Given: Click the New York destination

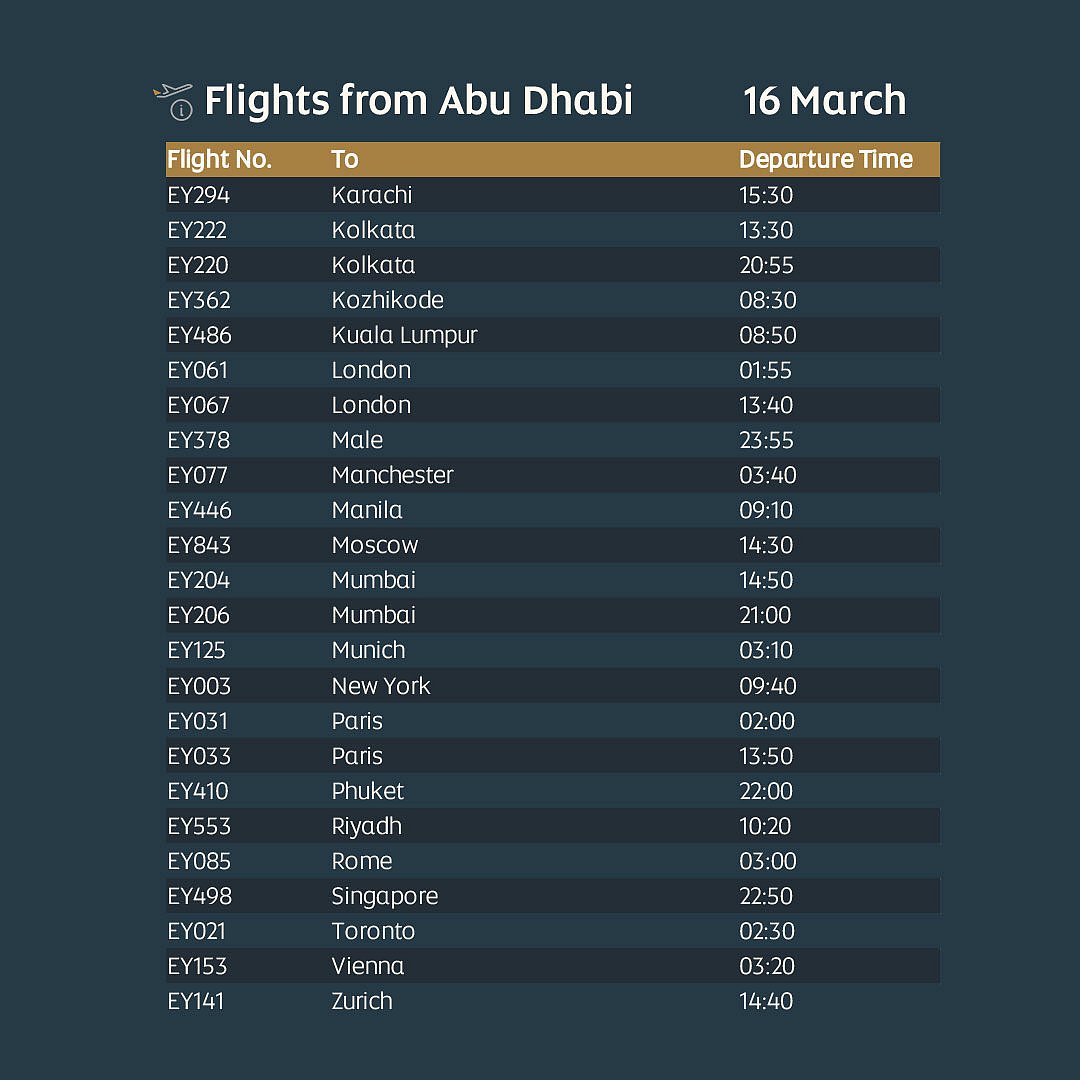Looking at the screenshot, I should click(x=381, y=686).
